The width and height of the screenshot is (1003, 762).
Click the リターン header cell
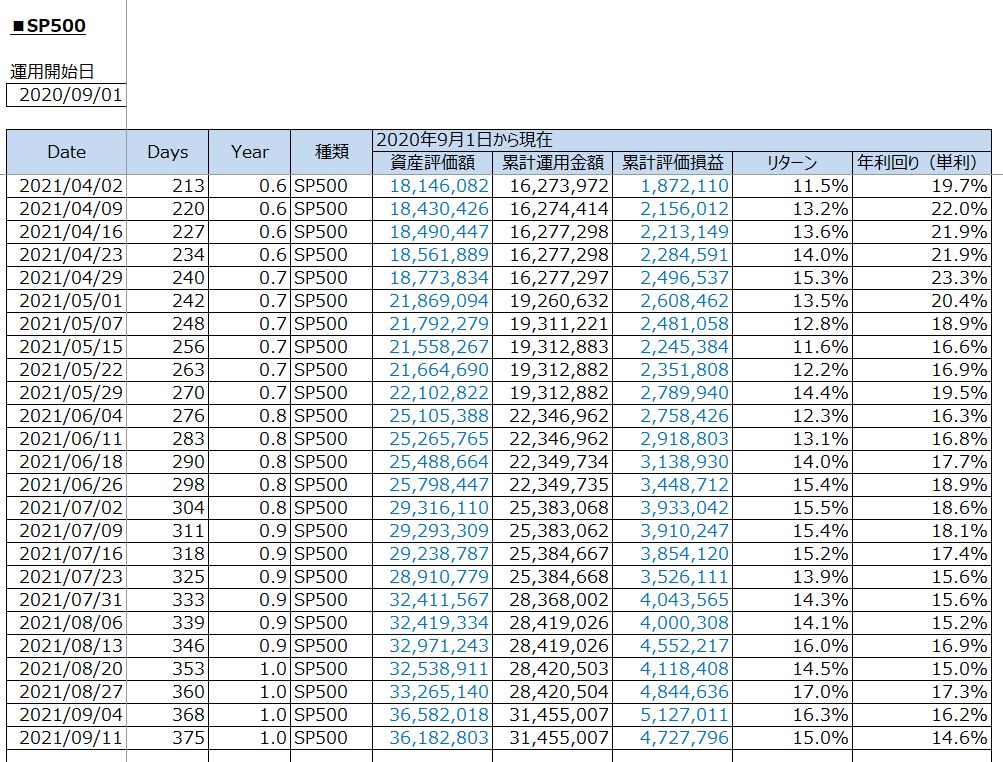792,163
